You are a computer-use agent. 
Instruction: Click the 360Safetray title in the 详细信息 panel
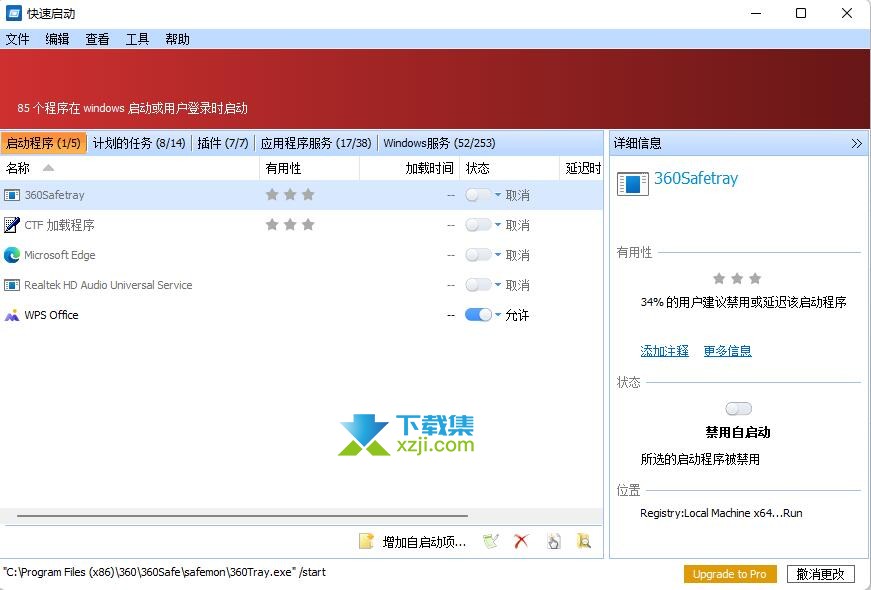click(x=696, y=178)
